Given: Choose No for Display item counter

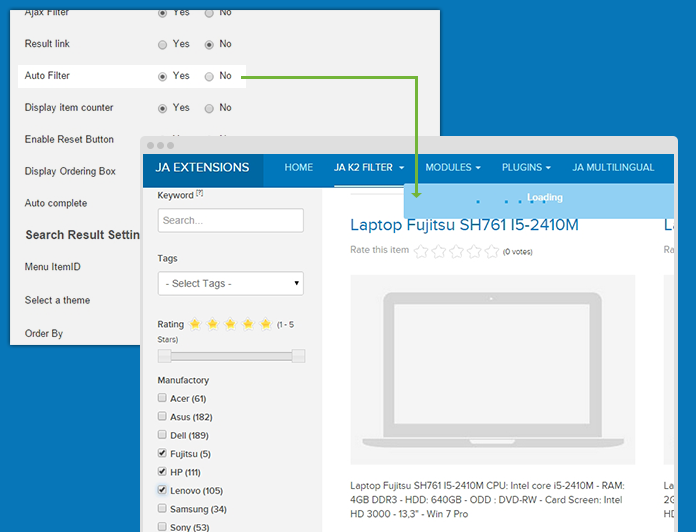Looking at the screenshot, I should coord(209,109).
